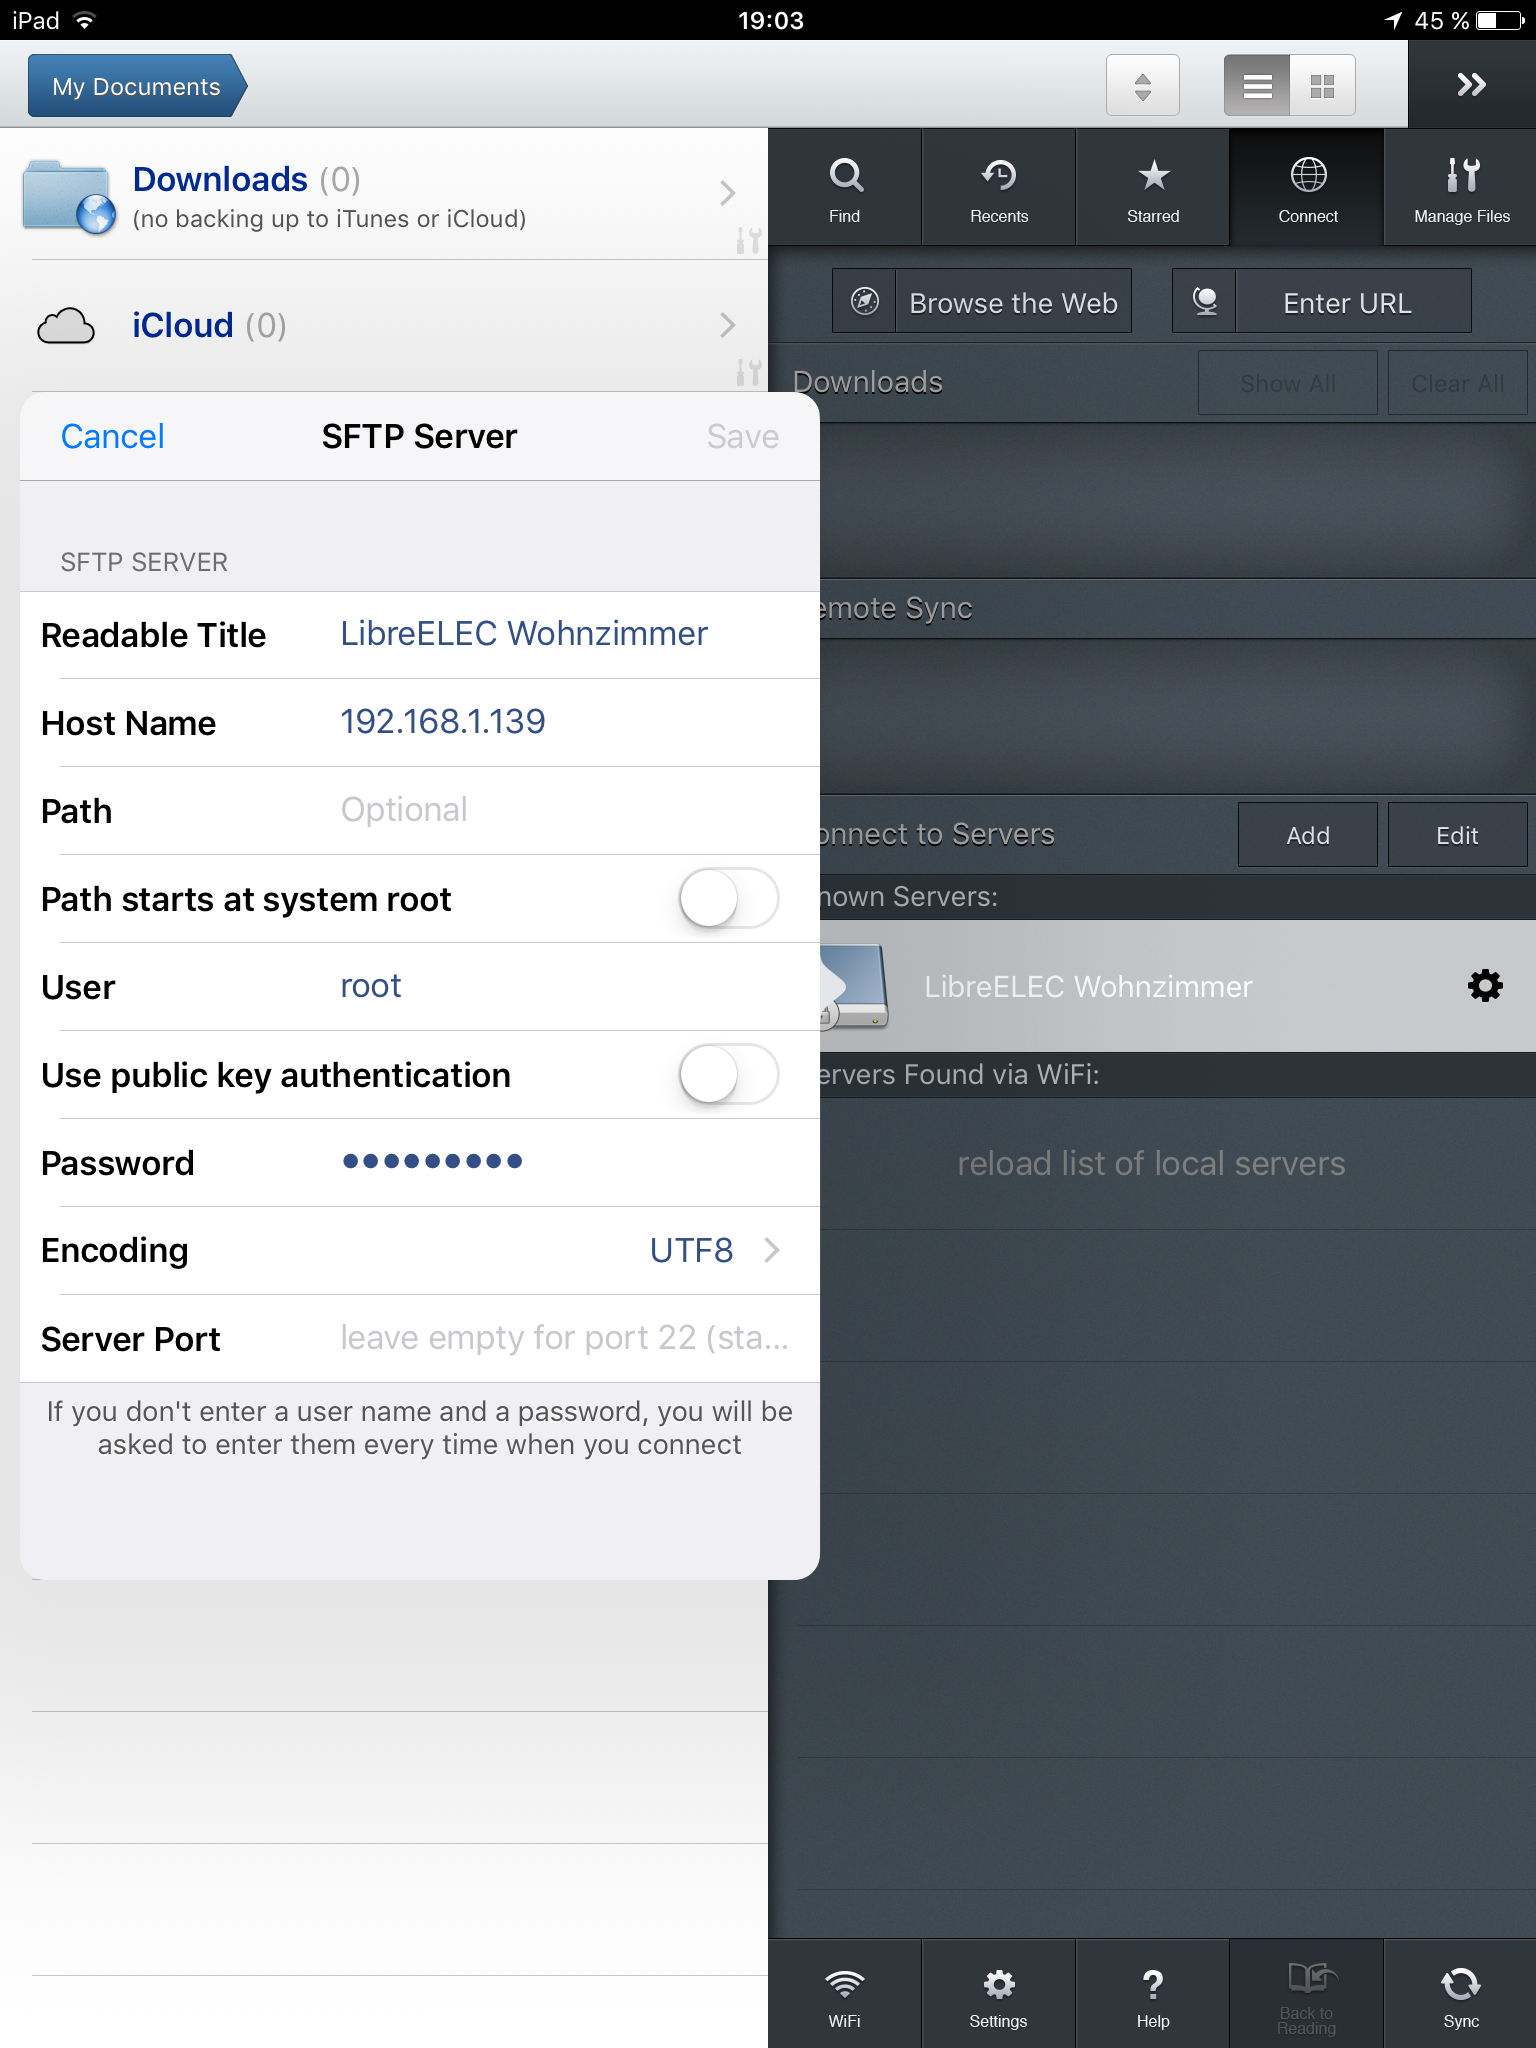Select LibreELEC Wohnzimmer known server

coord(1178,986)
